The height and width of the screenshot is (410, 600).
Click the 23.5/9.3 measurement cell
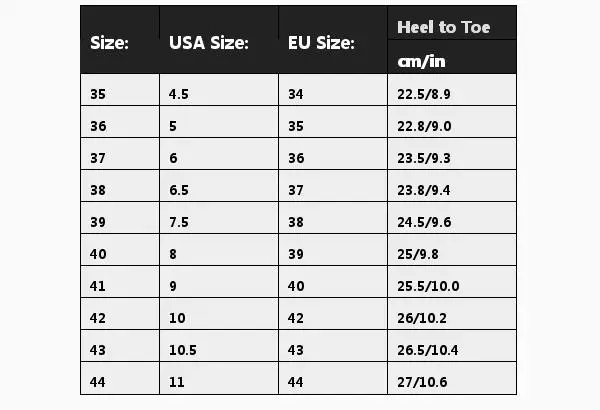click(x=425, y=157)
